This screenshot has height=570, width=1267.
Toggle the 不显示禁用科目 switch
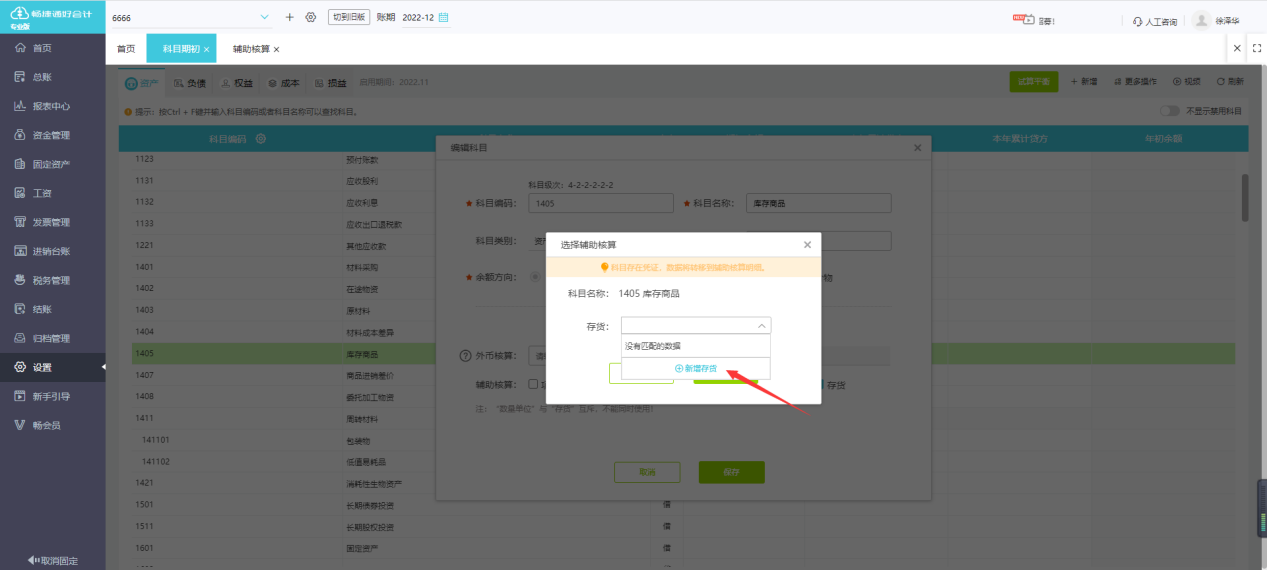click(1169, 111)
